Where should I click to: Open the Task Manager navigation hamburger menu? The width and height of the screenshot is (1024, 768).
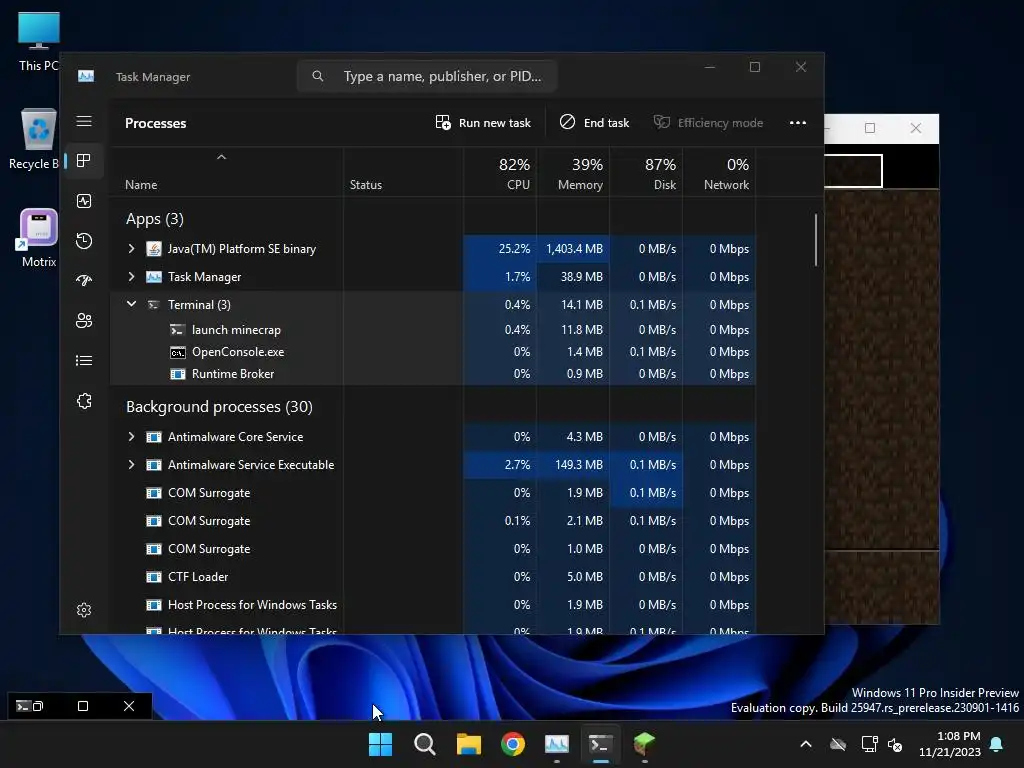(x=84, y=121)
